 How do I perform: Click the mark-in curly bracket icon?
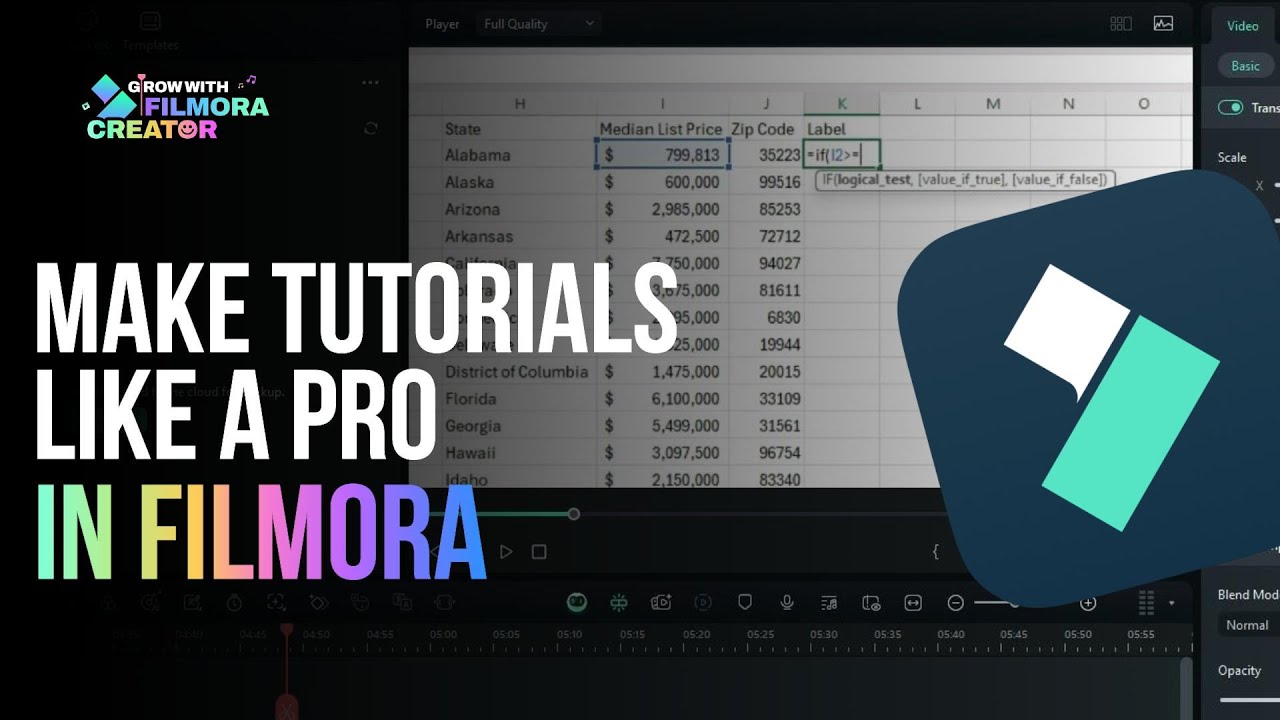pos(936,551)
